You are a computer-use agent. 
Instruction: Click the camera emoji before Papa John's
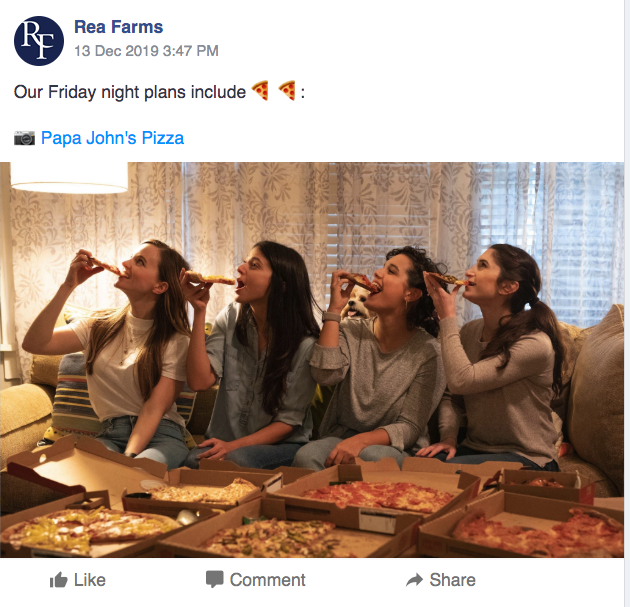point(24,138)
